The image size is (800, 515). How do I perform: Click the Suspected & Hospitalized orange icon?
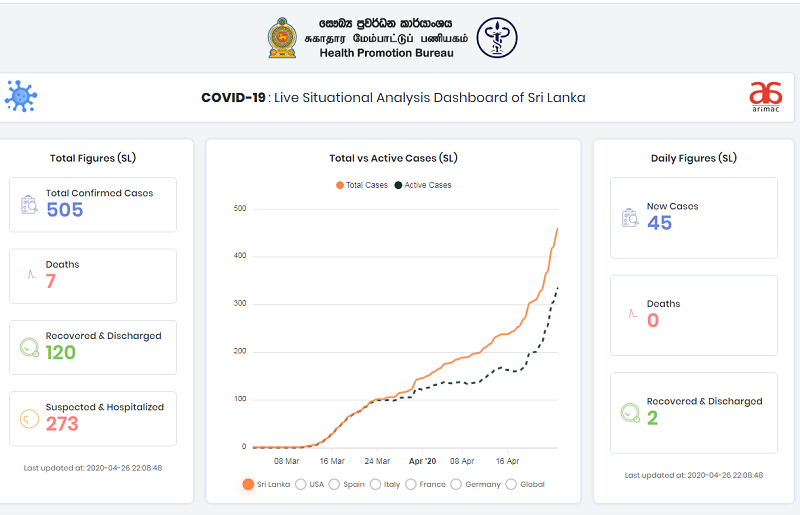coord(30,418)
